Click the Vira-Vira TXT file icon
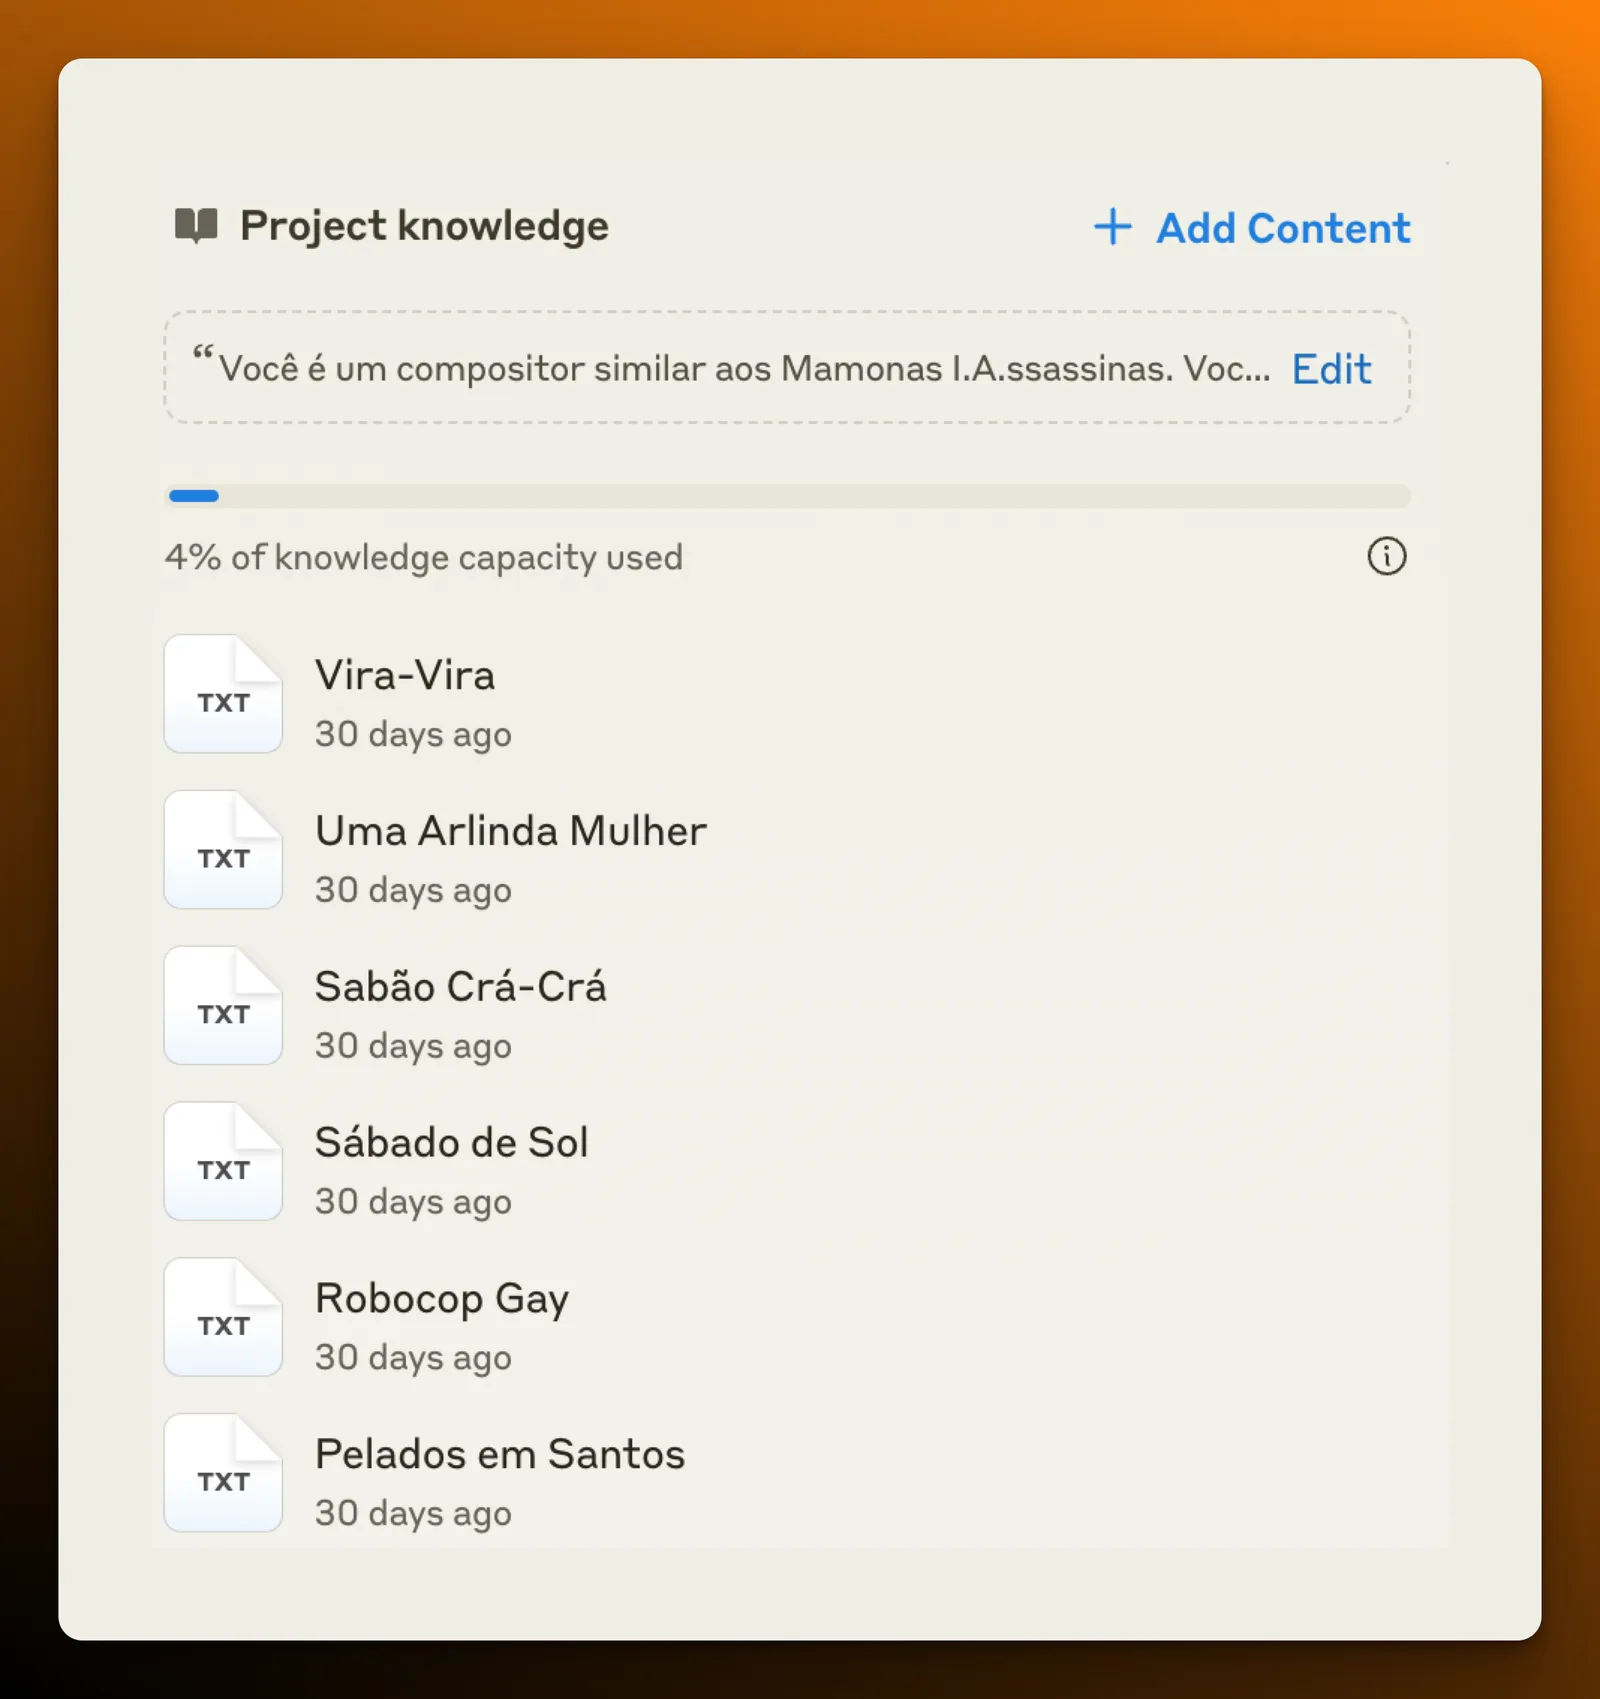 [223, 694]
